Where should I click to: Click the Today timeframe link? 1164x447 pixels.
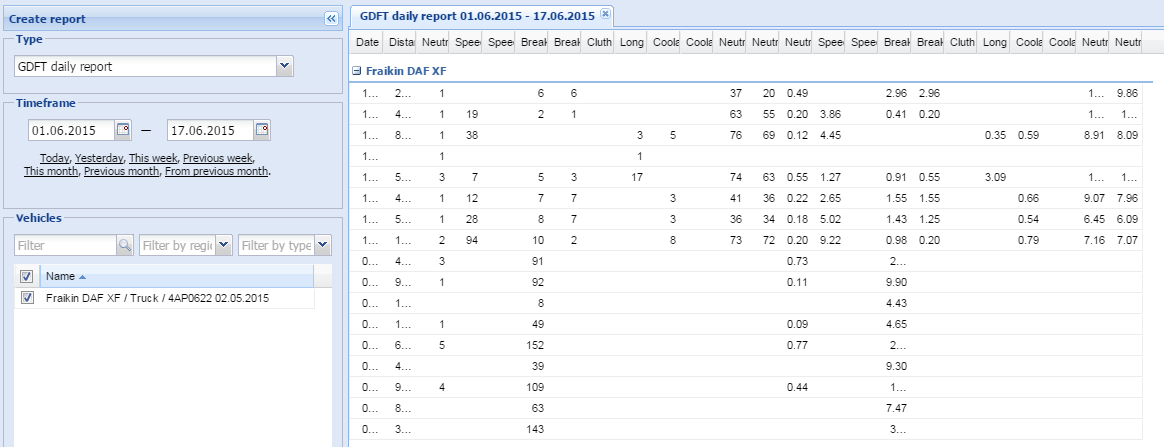point(55,158)
